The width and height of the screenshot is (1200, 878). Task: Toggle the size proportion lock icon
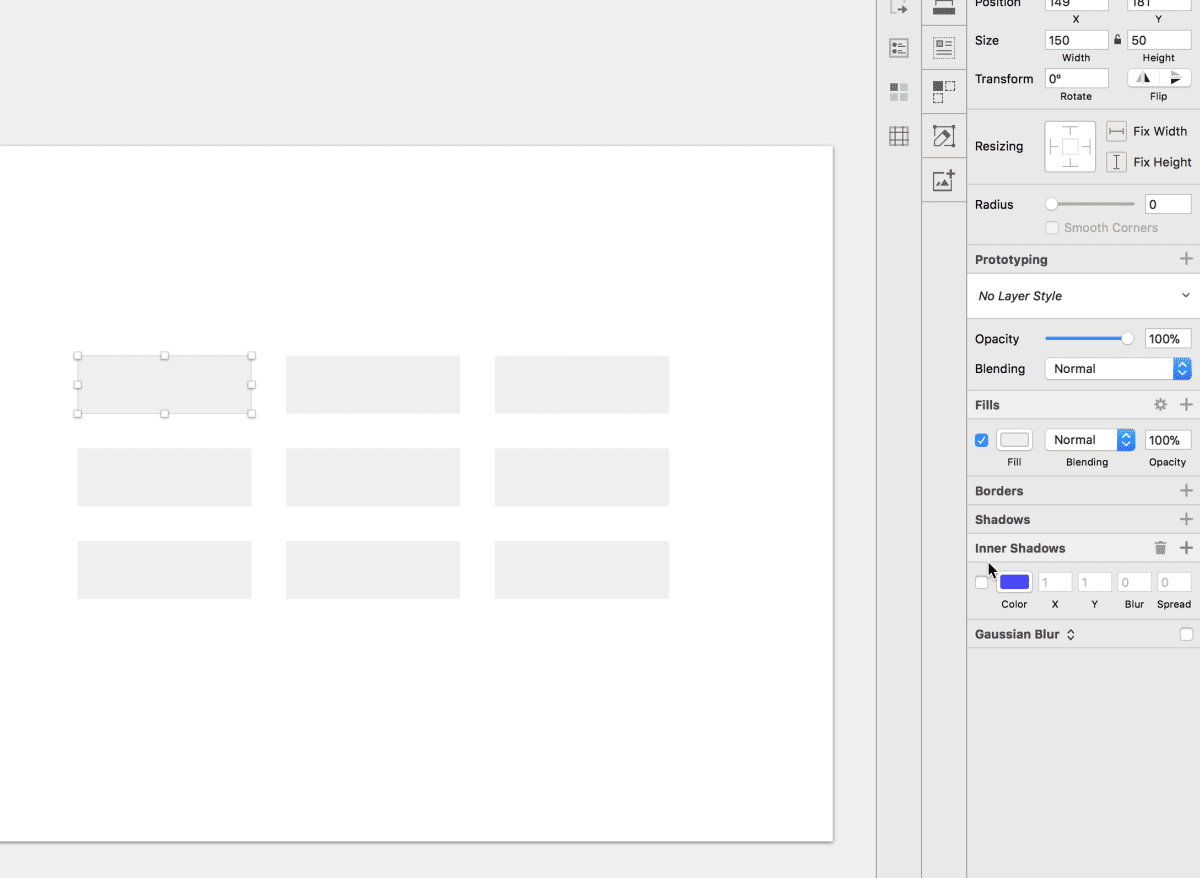[1118, 41]
